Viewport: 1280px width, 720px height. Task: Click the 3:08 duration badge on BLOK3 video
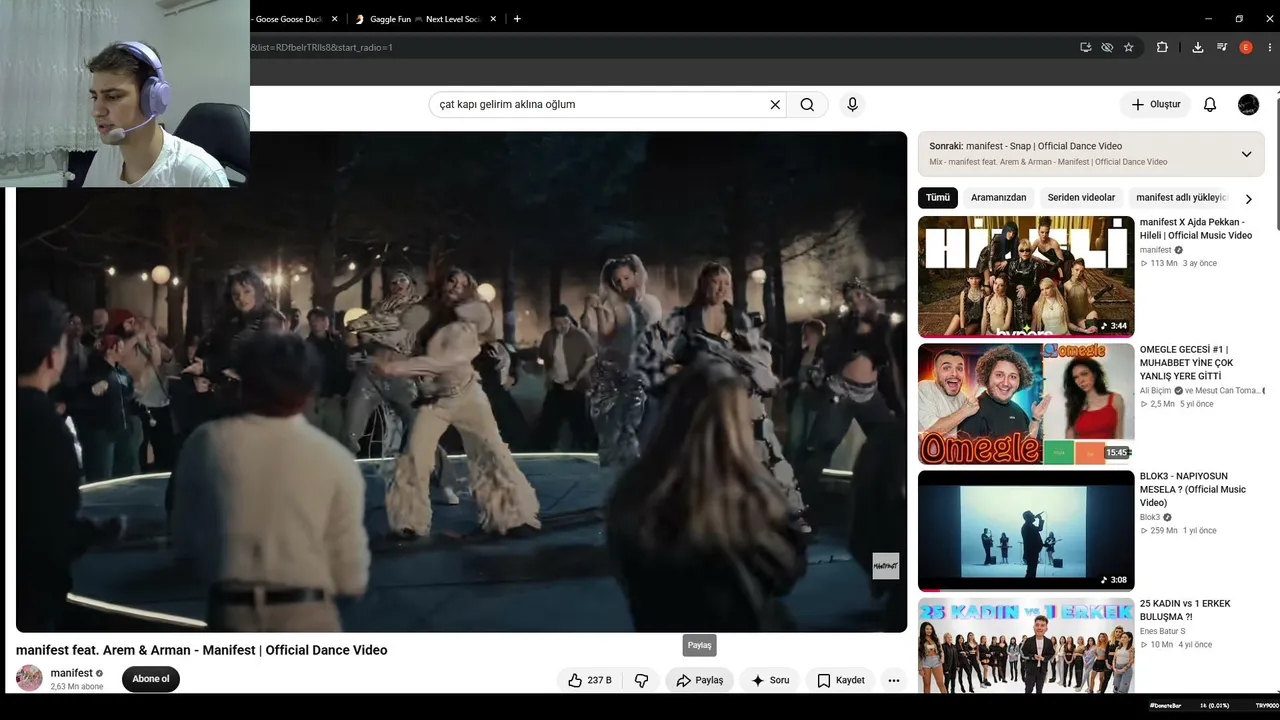[x=1114, y=580]
